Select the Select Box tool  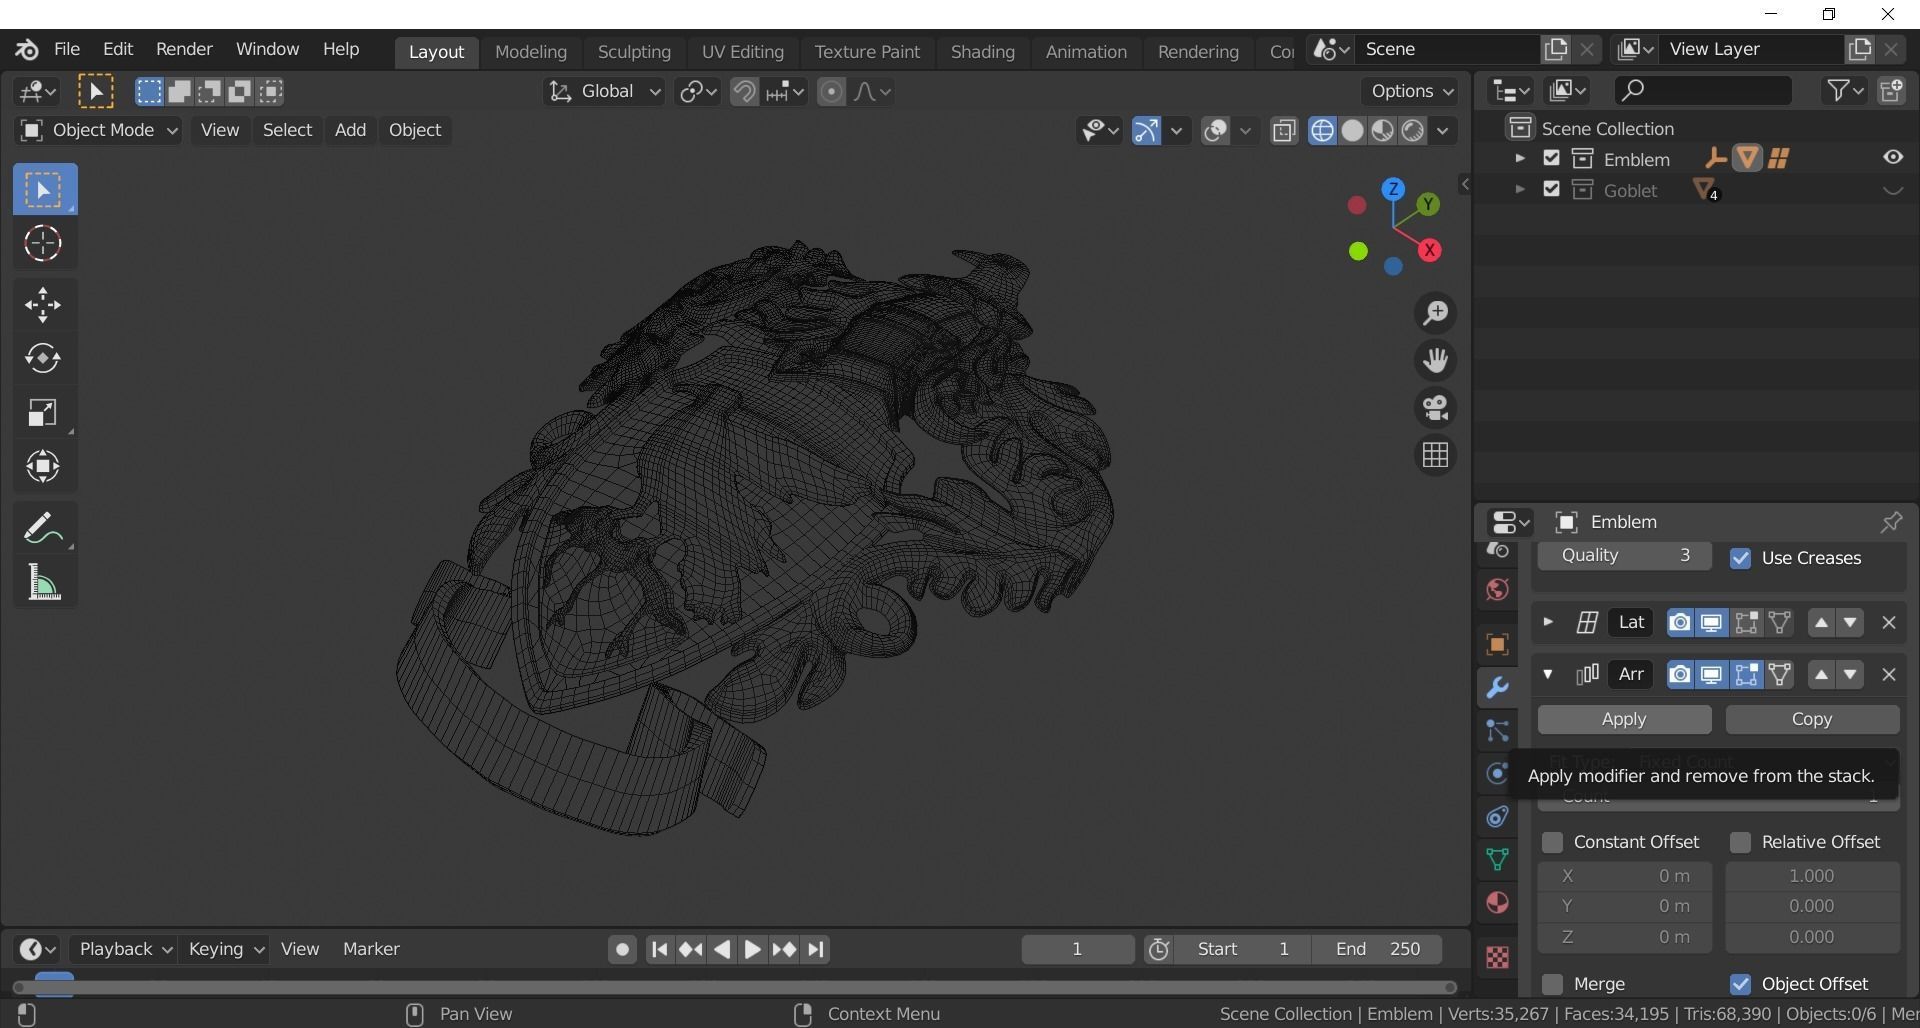45,189
